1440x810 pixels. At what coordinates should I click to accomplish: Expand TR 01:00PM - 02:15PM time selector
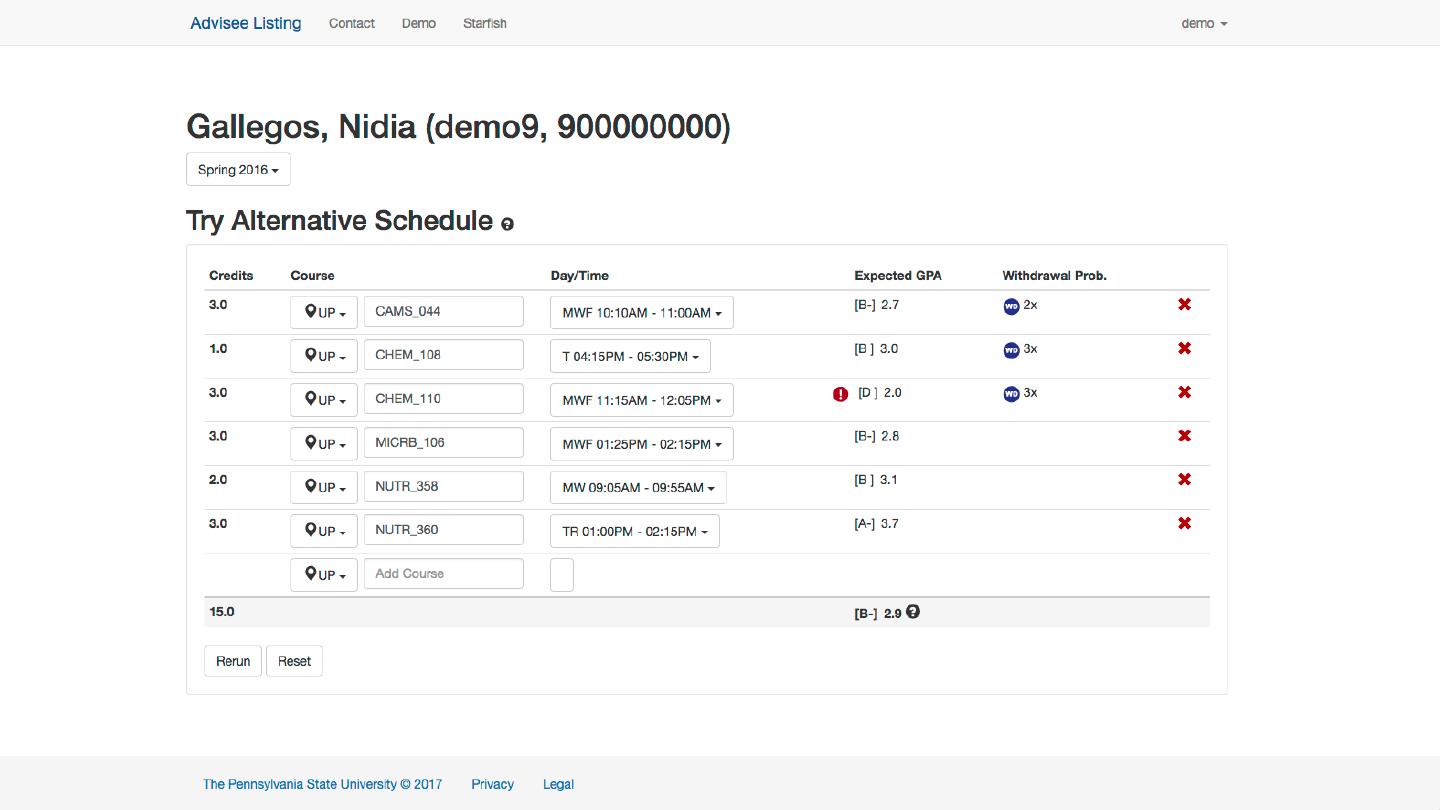(x=634, y=532)
